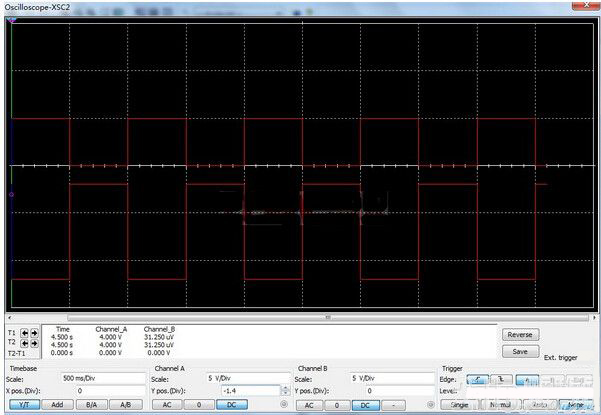
Task: Set Channel A coupling to DC
Action: tap(231, 405)
